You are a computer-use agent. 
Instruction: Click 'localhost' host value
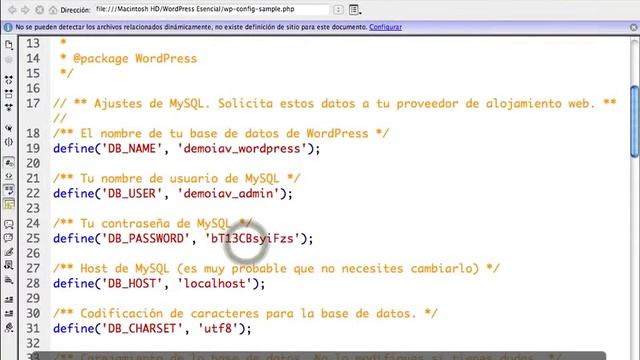(215, 283)
